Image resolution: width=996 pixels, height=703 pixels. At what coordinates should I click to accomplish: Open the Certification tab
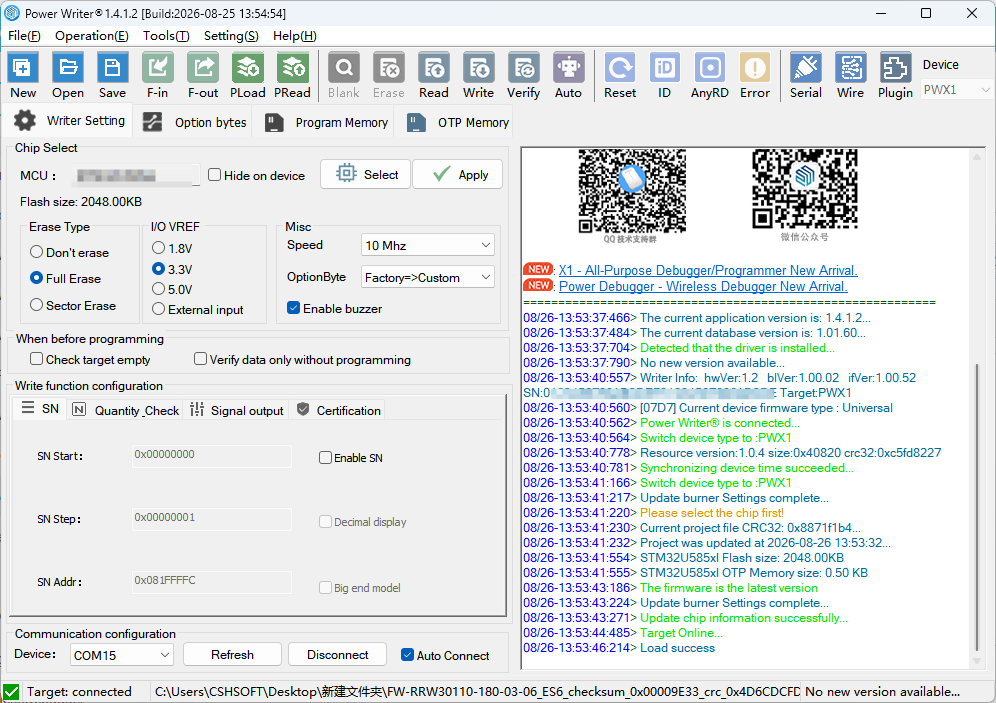(338, 410)
